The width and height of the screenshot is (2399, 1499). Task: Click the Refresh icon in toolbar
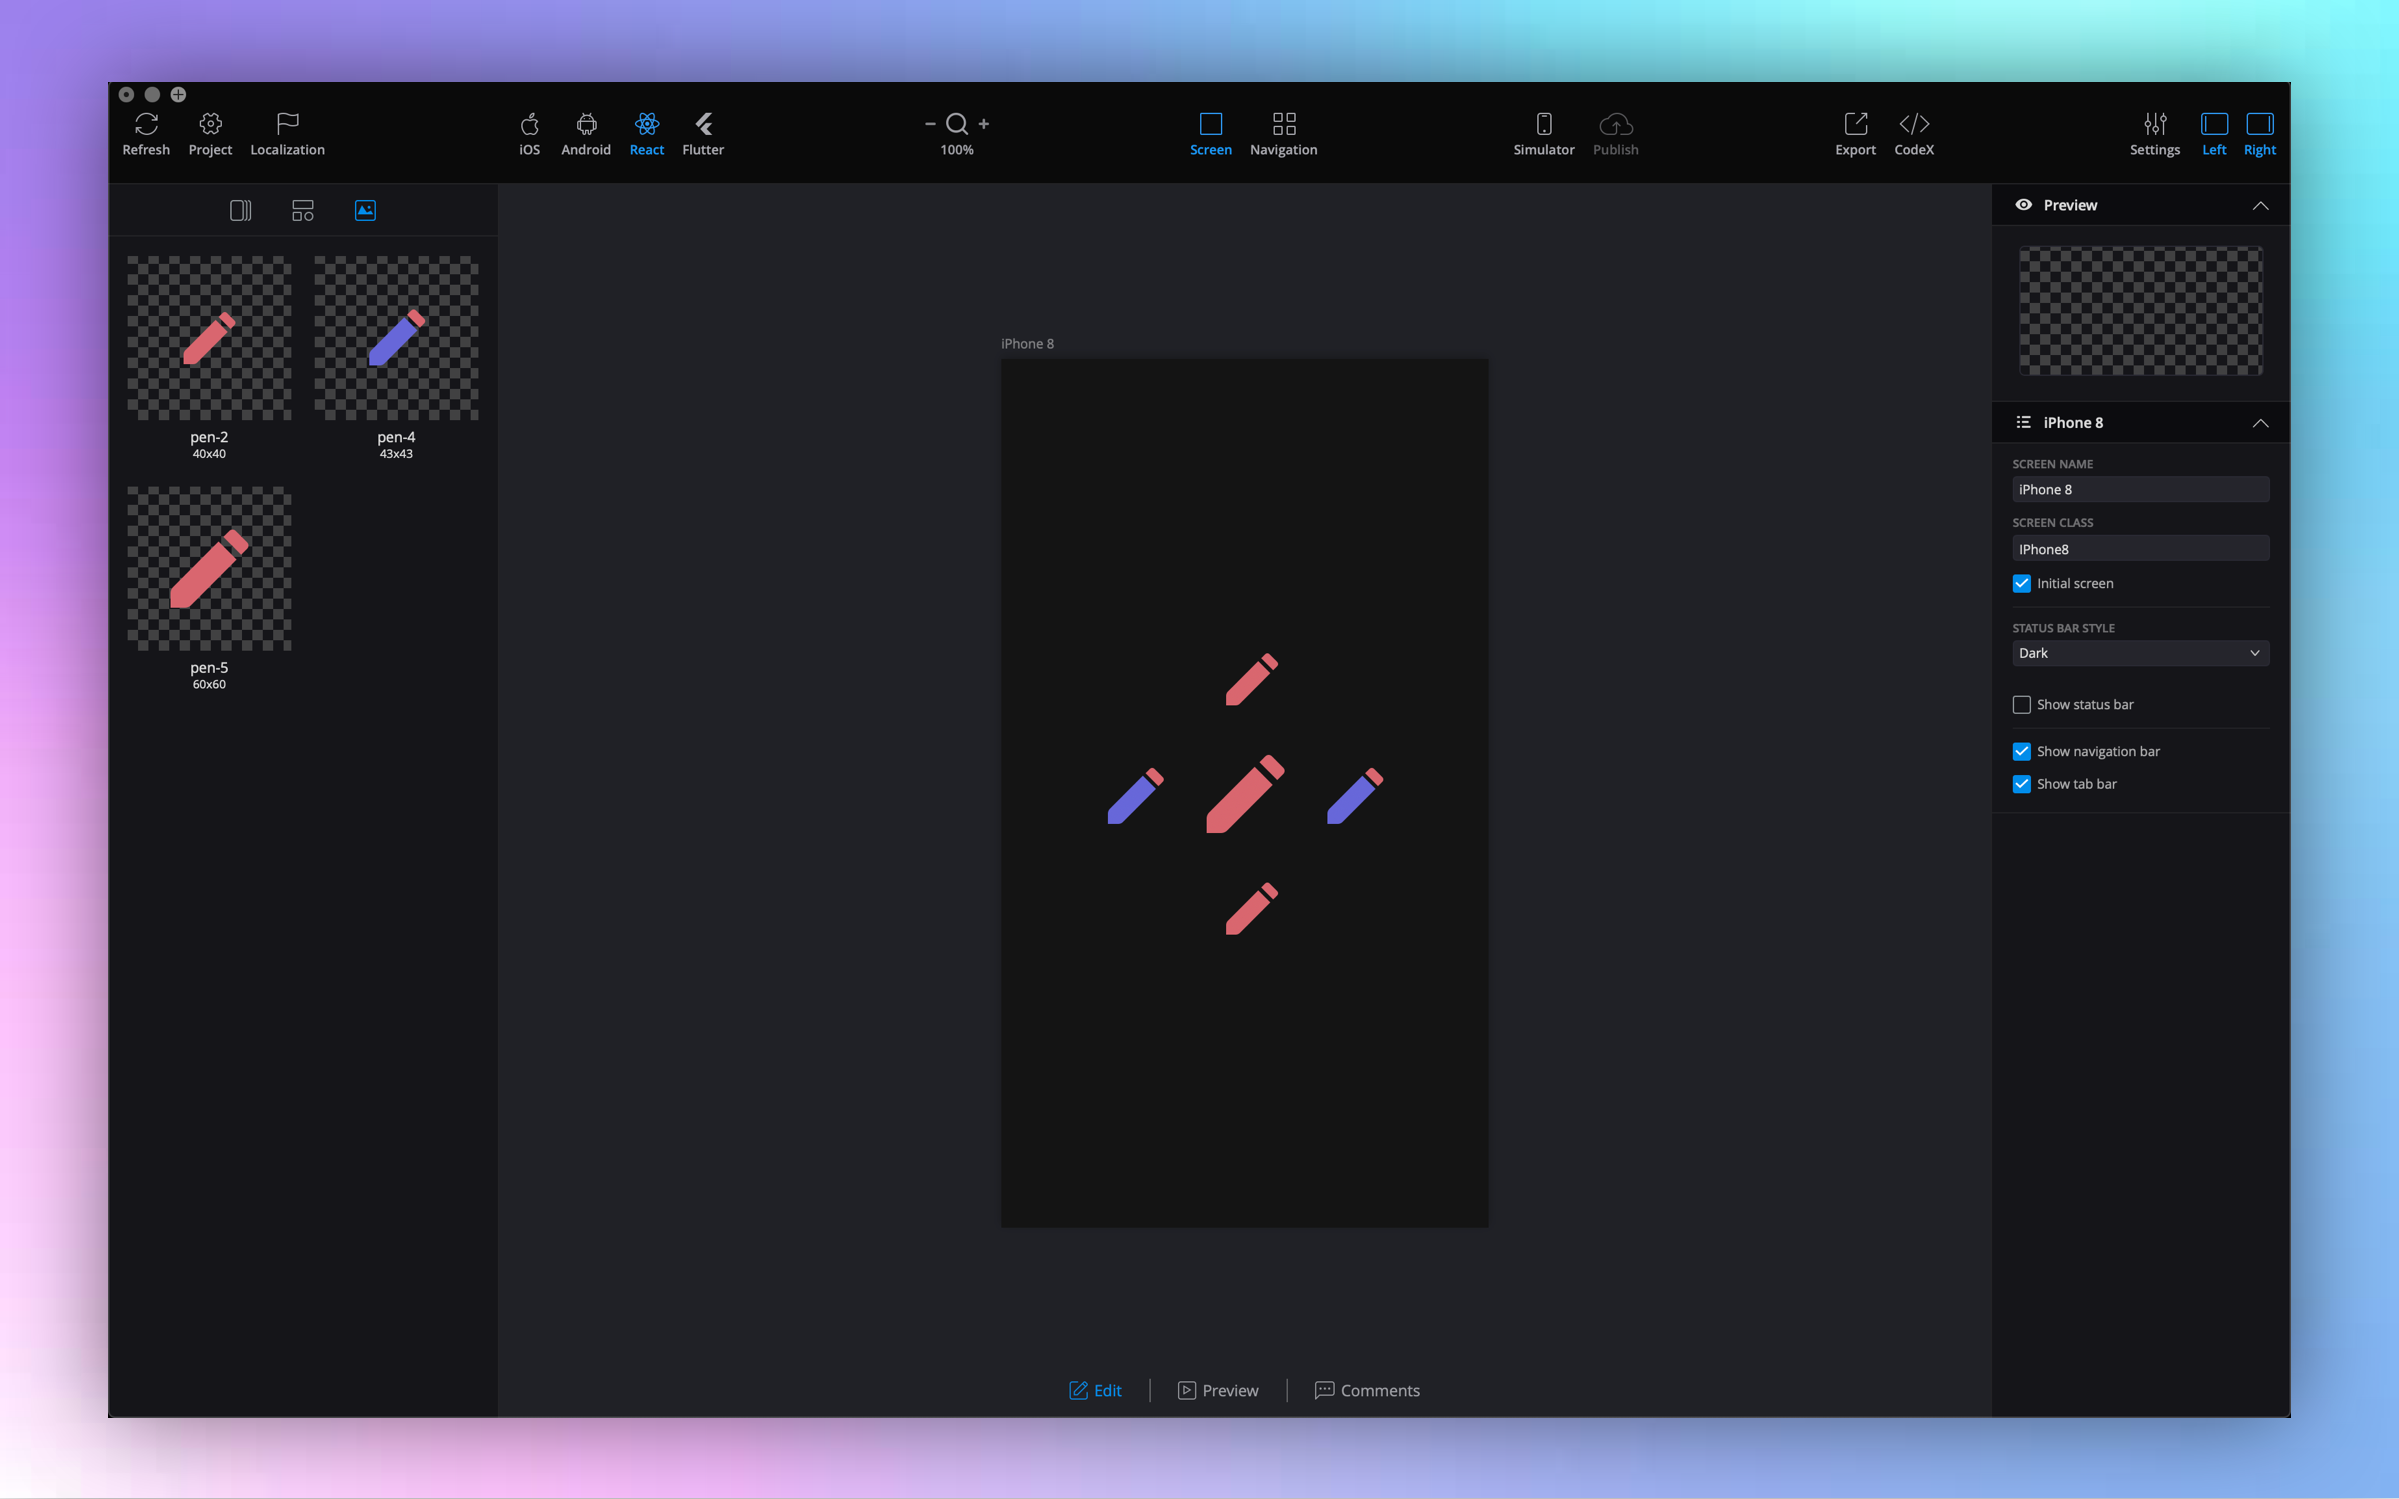(146, 124)
